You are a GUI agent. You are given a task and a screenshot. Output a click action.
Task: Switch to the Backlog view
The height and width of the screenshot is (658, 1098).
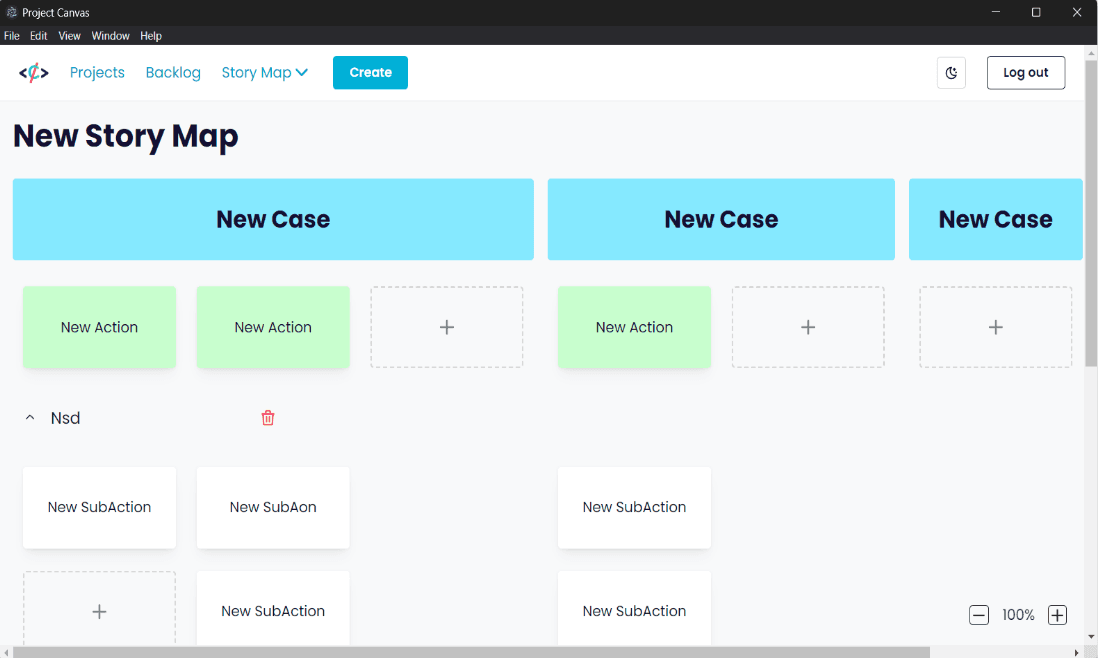click(x=172, y=72)
